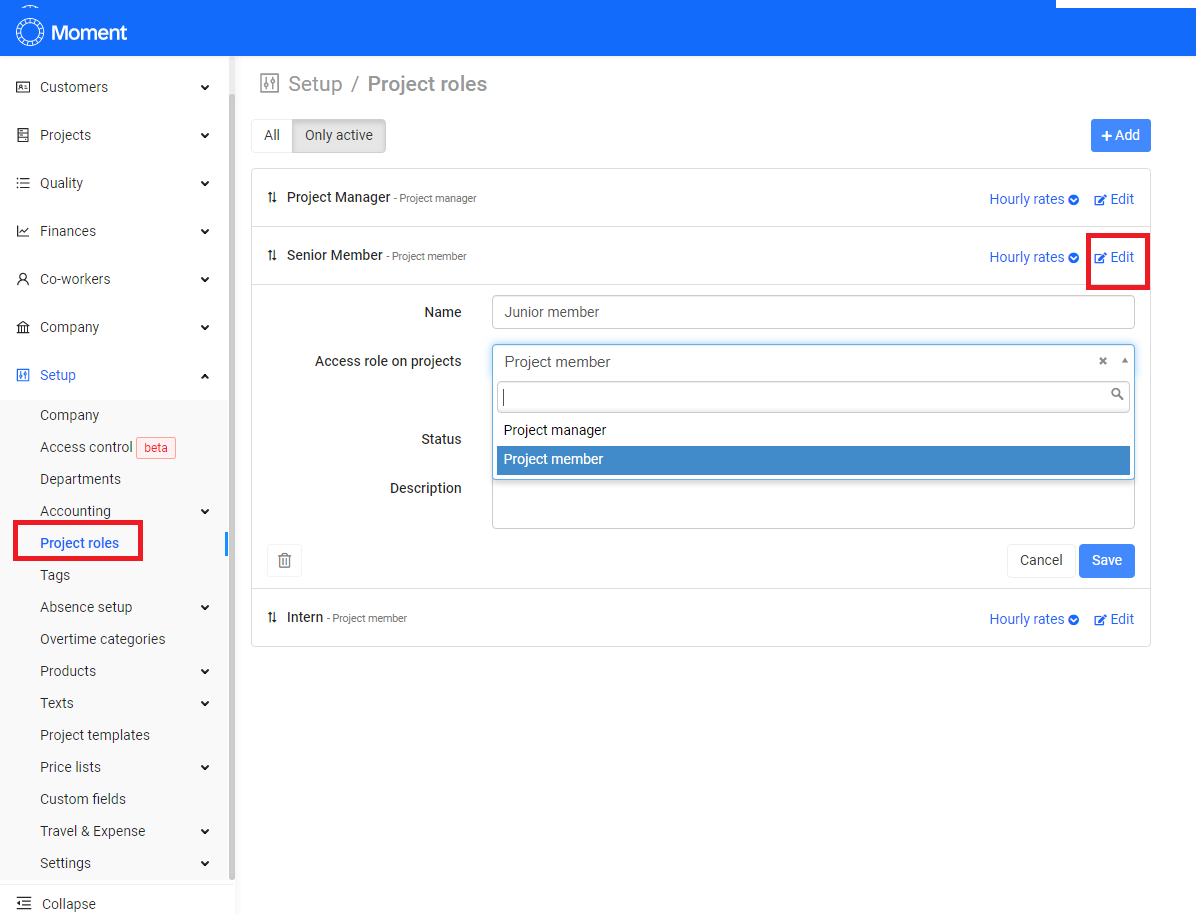Click the search magnifier icon in the dropdown
Image resolution: width=1196 pixels, height=914 pixels.
[1117, 394]
